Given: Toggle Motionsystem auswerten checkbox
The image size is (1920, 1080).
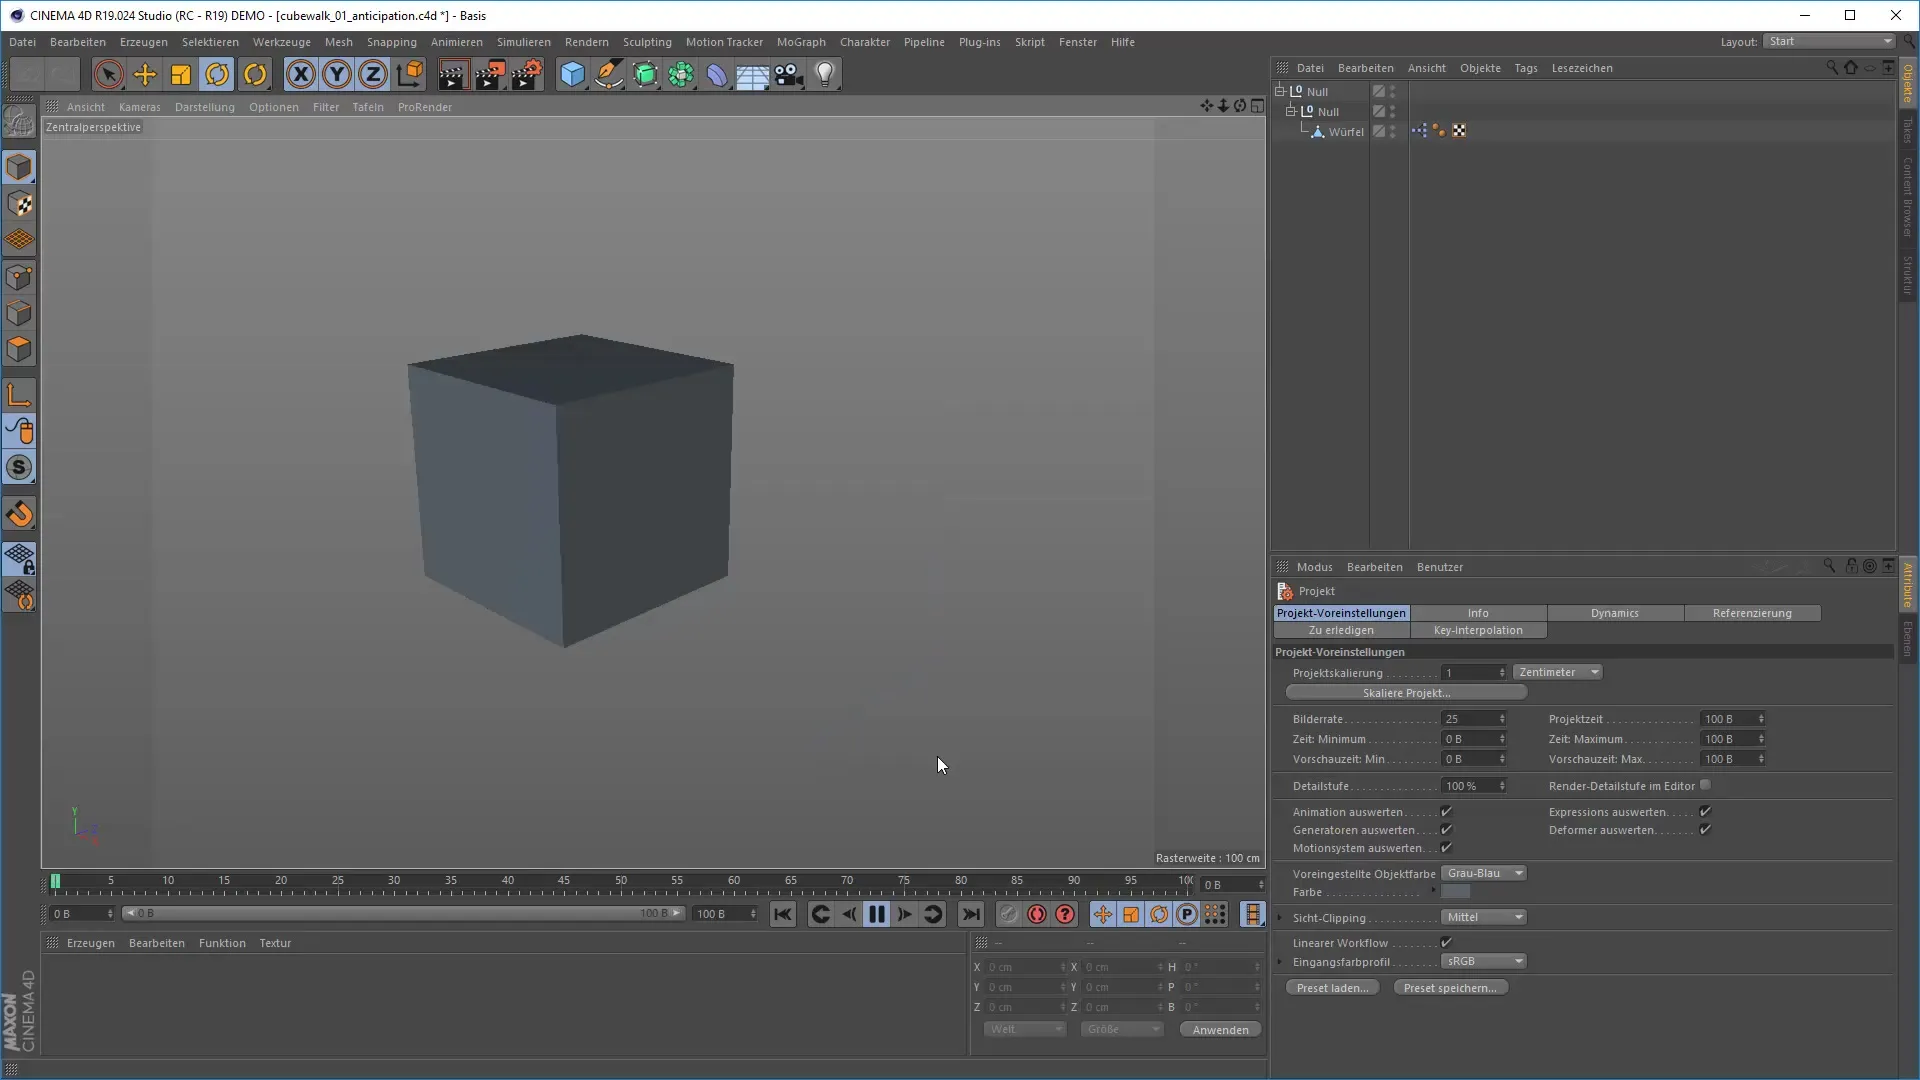Looking at the screenshot, I should click(1446, 848).
